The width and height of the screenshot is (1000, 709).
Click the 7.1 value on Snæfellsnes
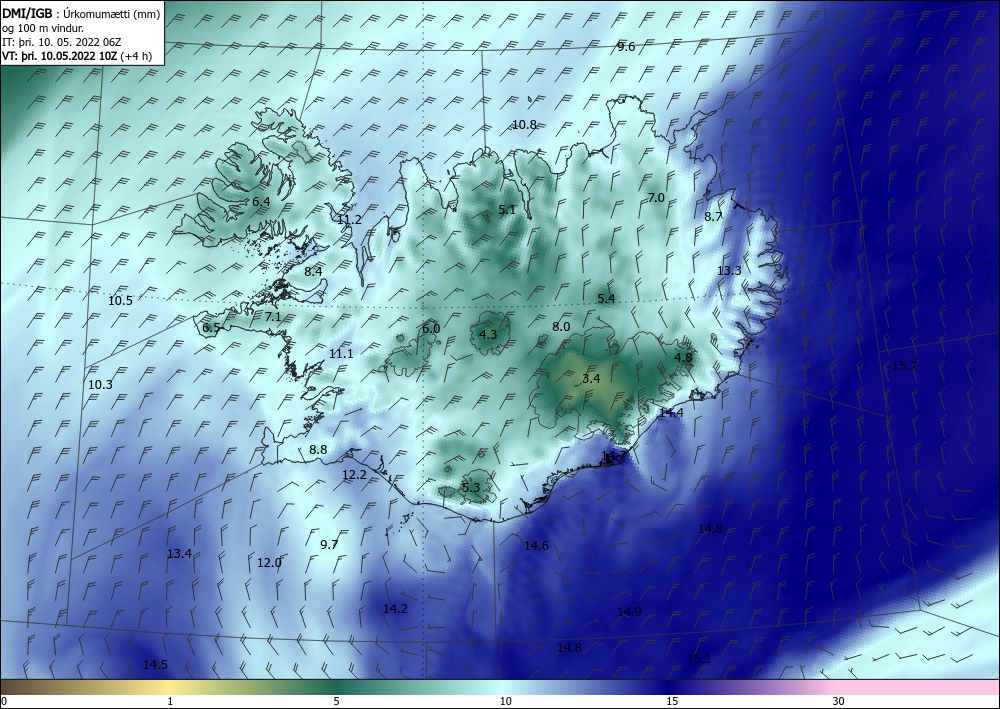click(x=273, y=316)
